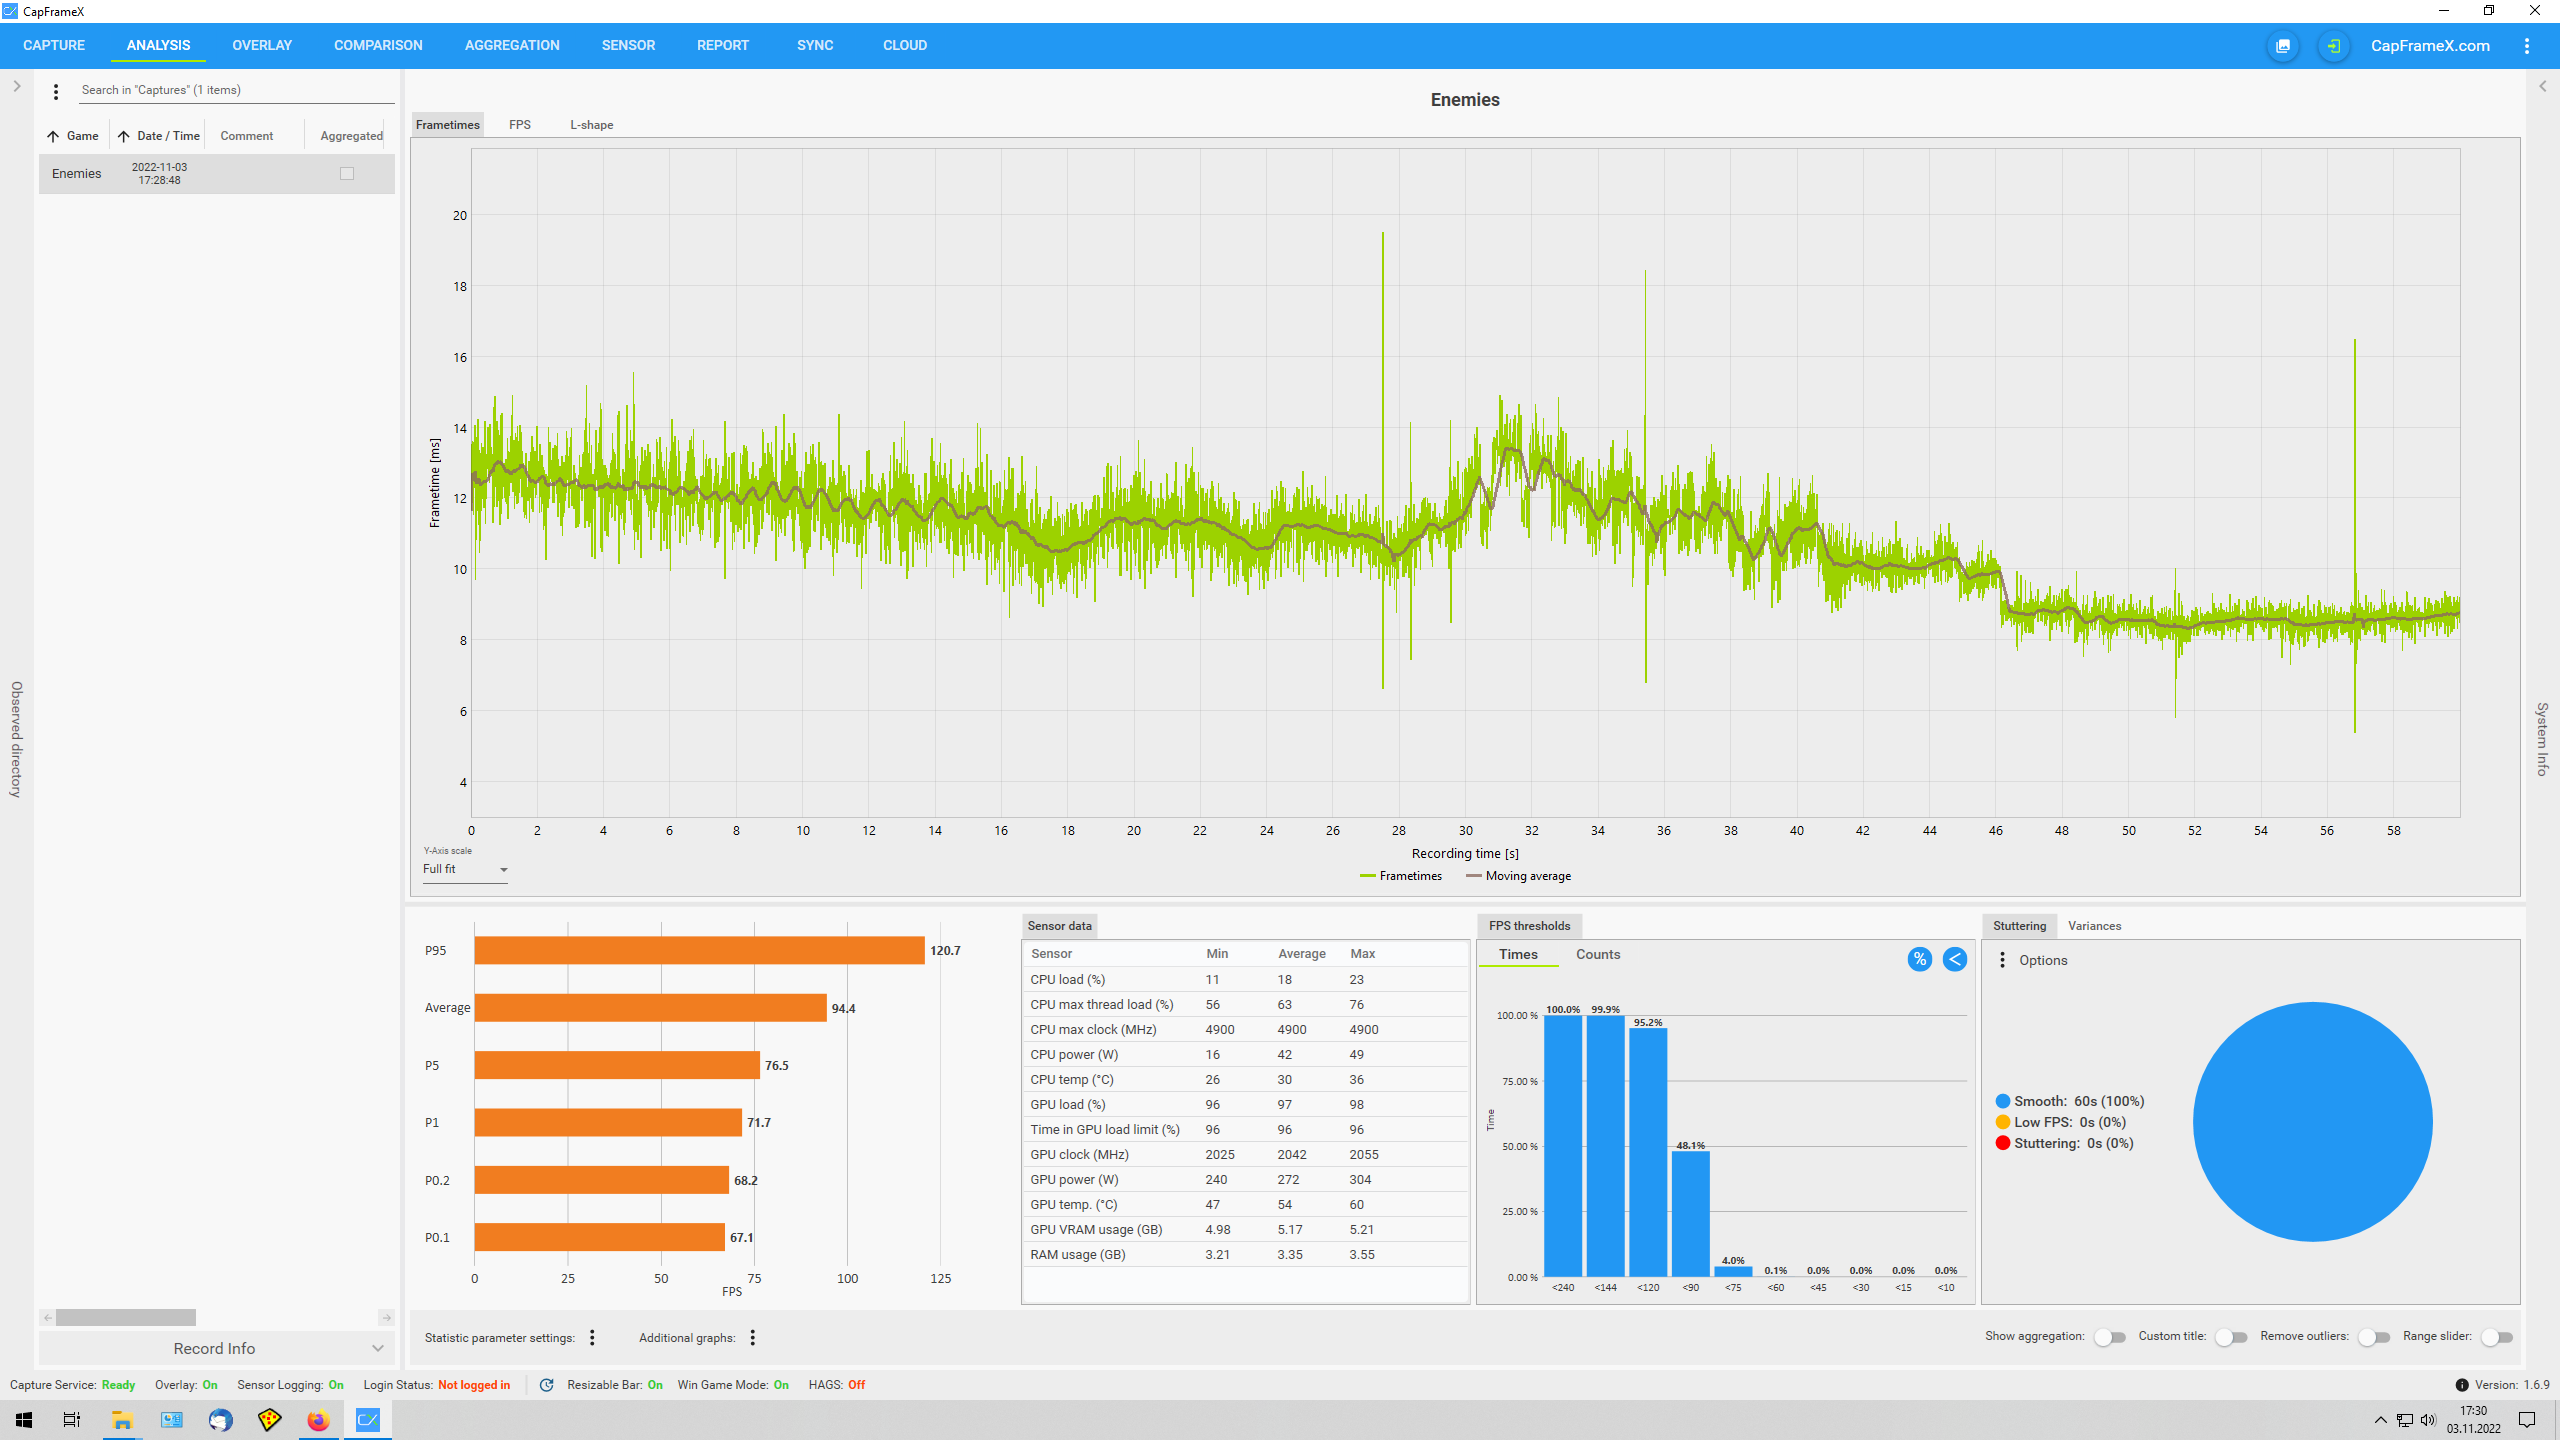Open Statistic parameter settings dots menu
Viewport: 2560px width, 1440px height.
coord(592,1337)
